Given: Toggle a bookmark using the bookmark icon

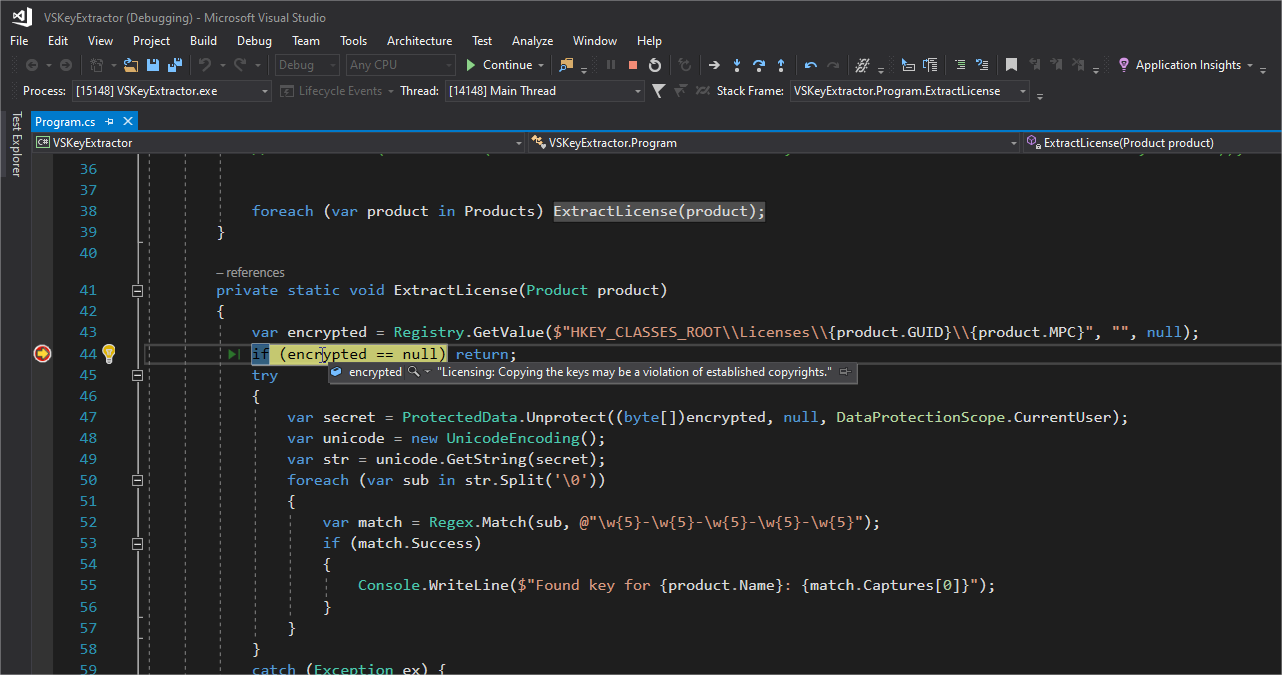Looking at the screenshot, I should [1011, 65].
